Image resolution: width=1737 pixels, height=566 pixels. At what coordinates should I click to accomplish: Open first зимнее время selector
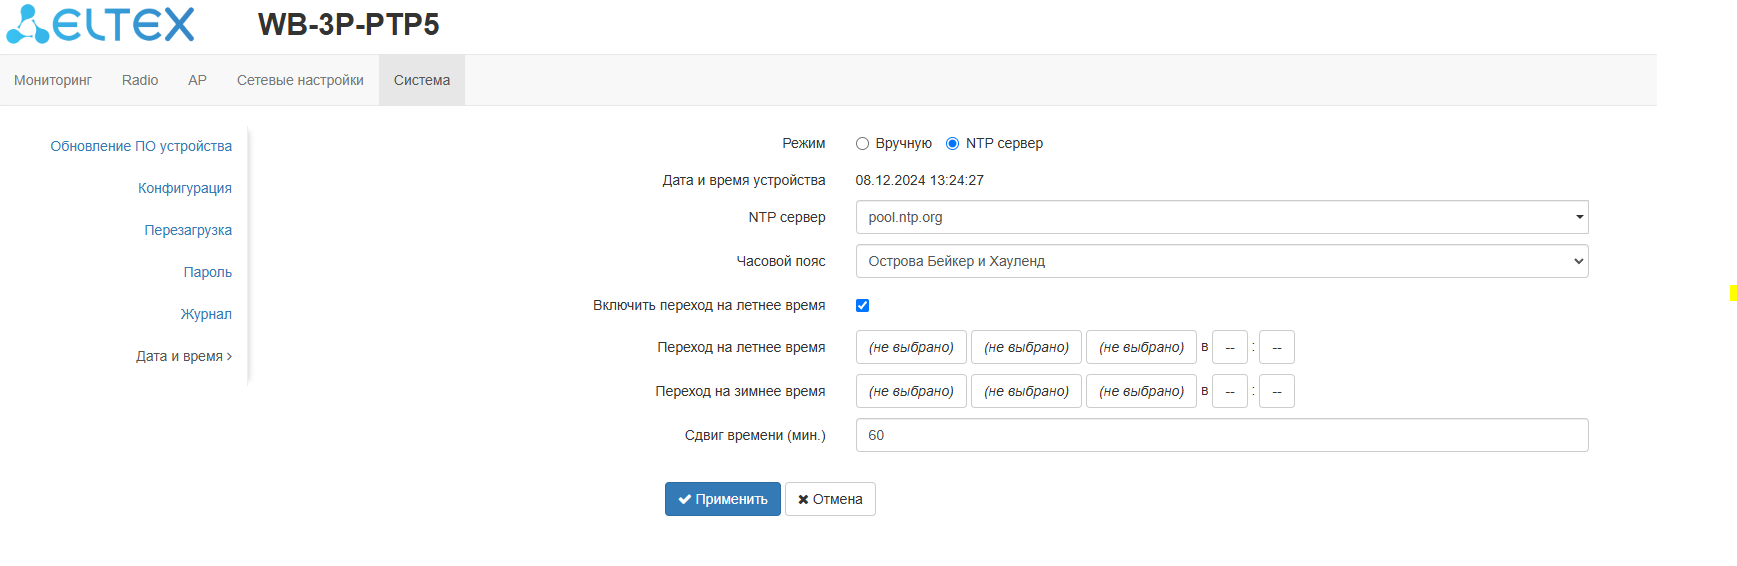click(910, 391)
